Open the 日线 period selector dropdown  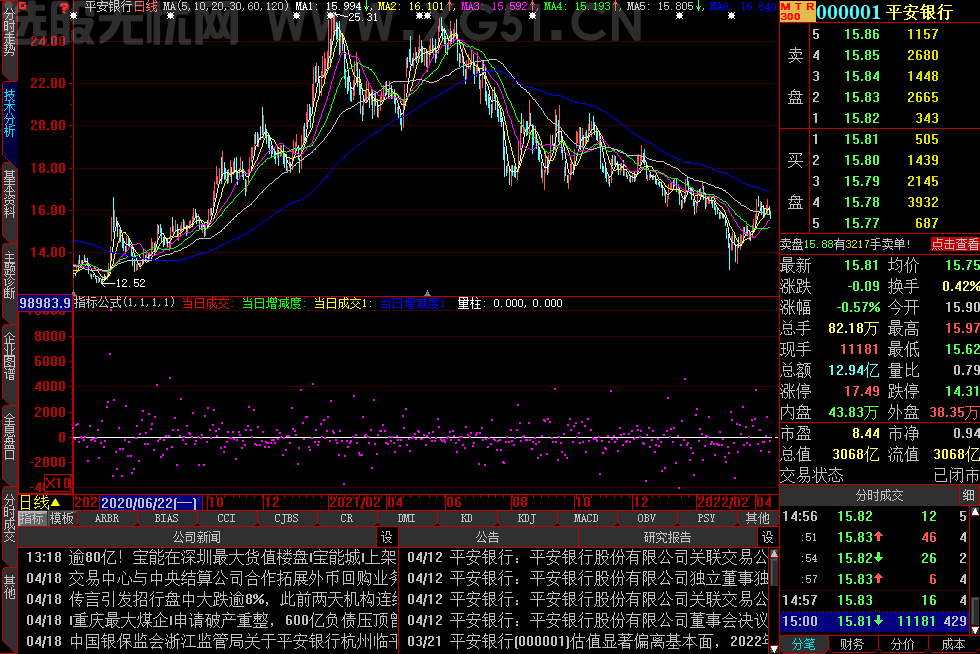point(40,503)
